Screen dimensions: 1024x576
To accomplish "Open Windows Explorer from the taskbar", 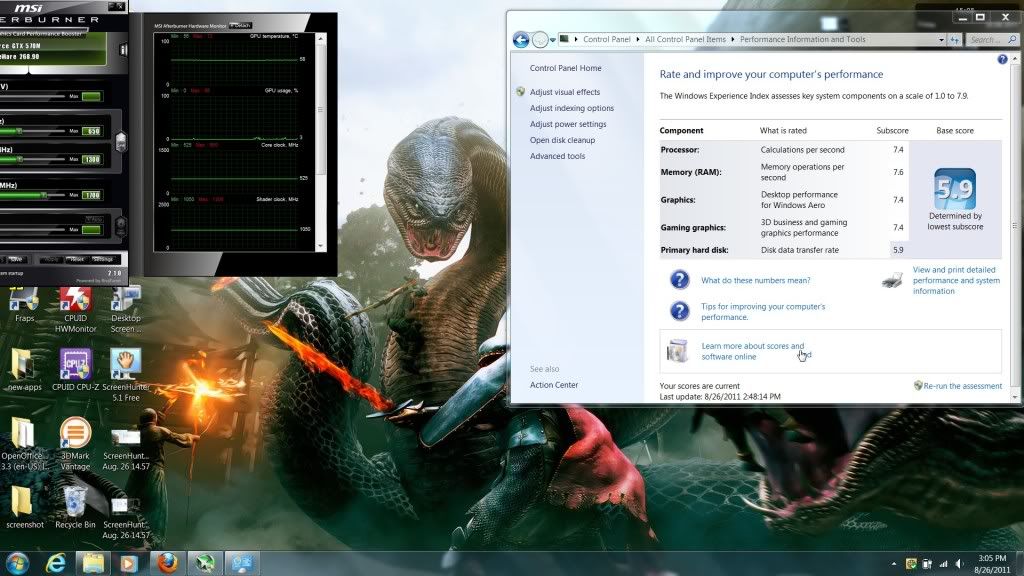I will [x=93, y=563].
